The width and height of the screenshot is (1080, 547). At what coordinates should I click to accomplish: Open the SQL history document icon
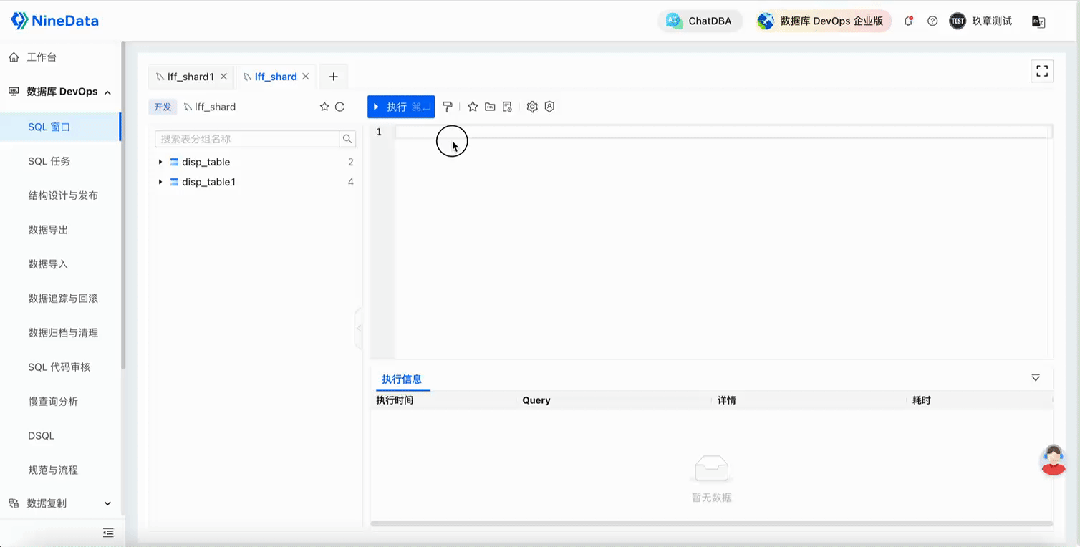[x=507, y=107]
